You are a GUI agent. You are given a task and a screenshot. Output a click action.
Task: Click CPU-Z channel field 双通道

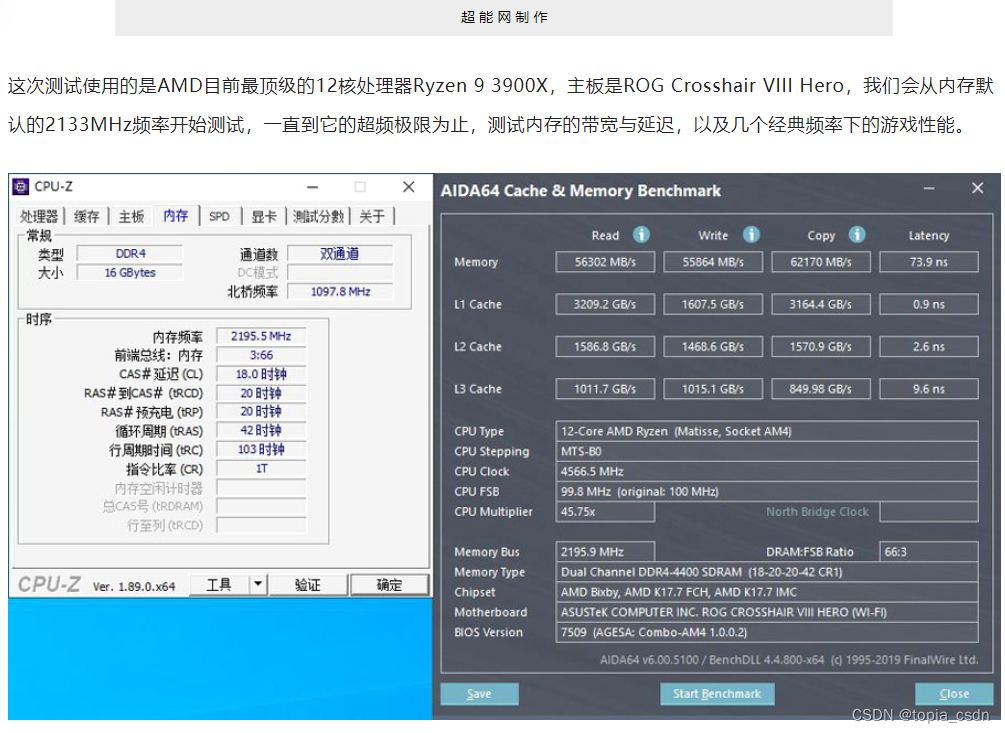click(x=340, y=254)
